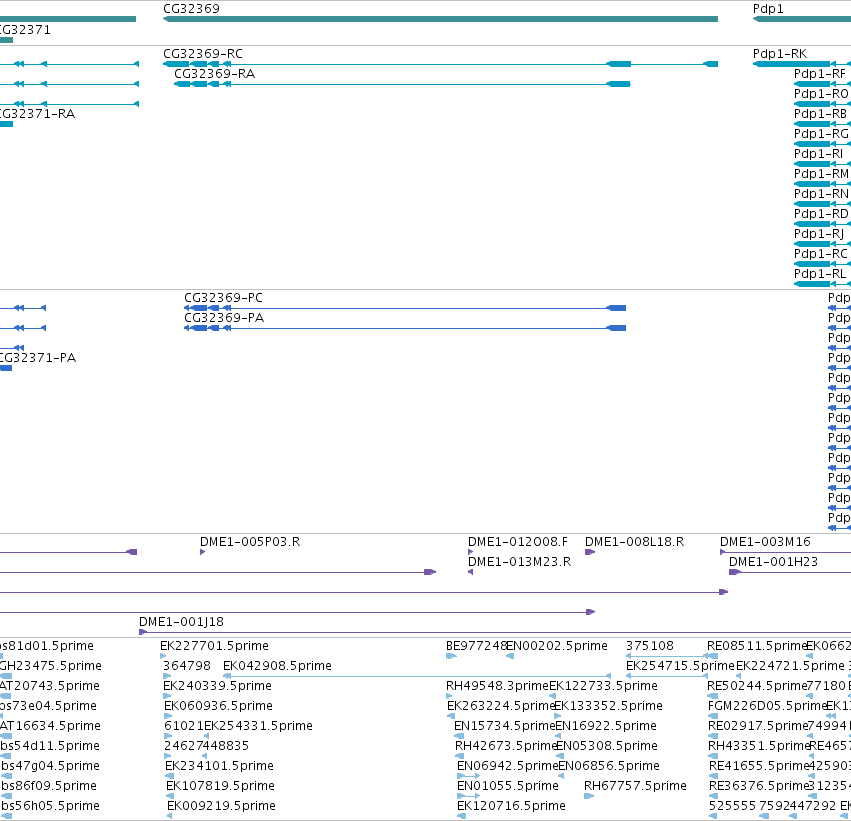This screenshot has height=821, width=851.
Task: Click the CG32371-PA protein label
Action: (x=36, y=358)
